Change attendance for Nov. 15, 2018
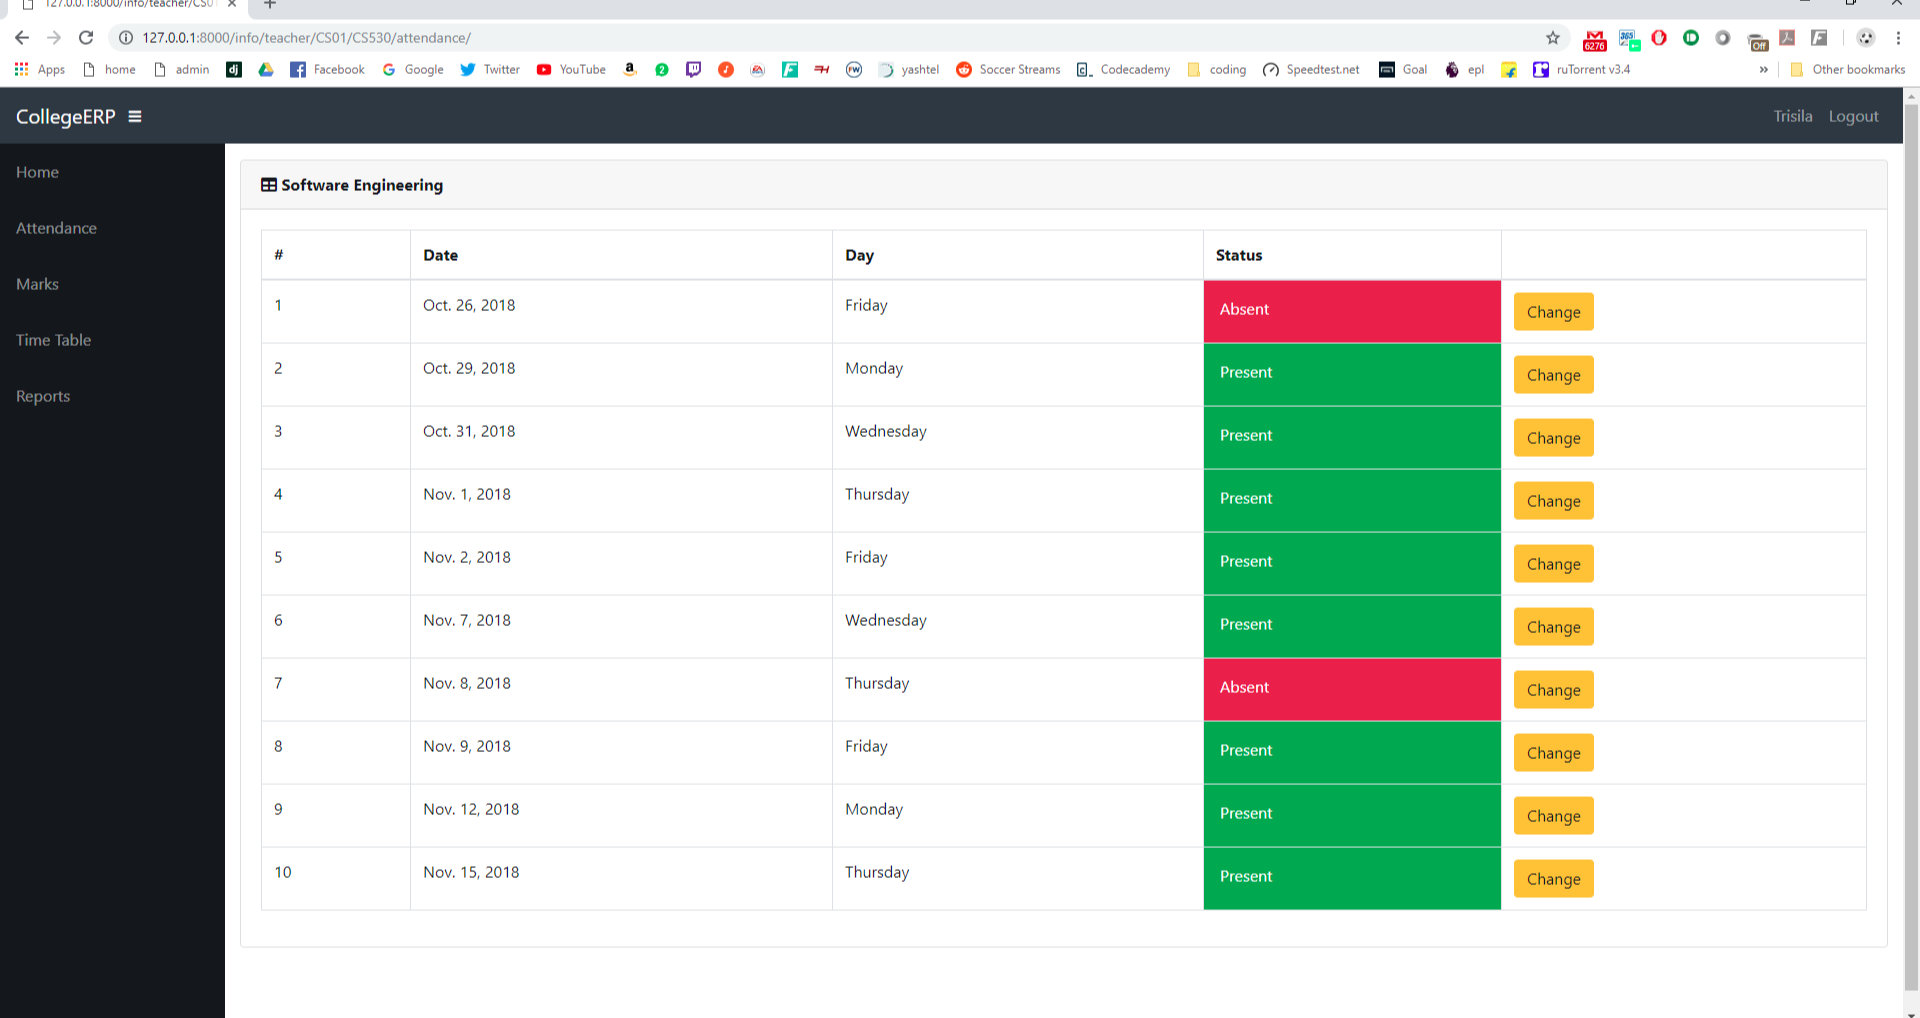 coord(1553,879)
